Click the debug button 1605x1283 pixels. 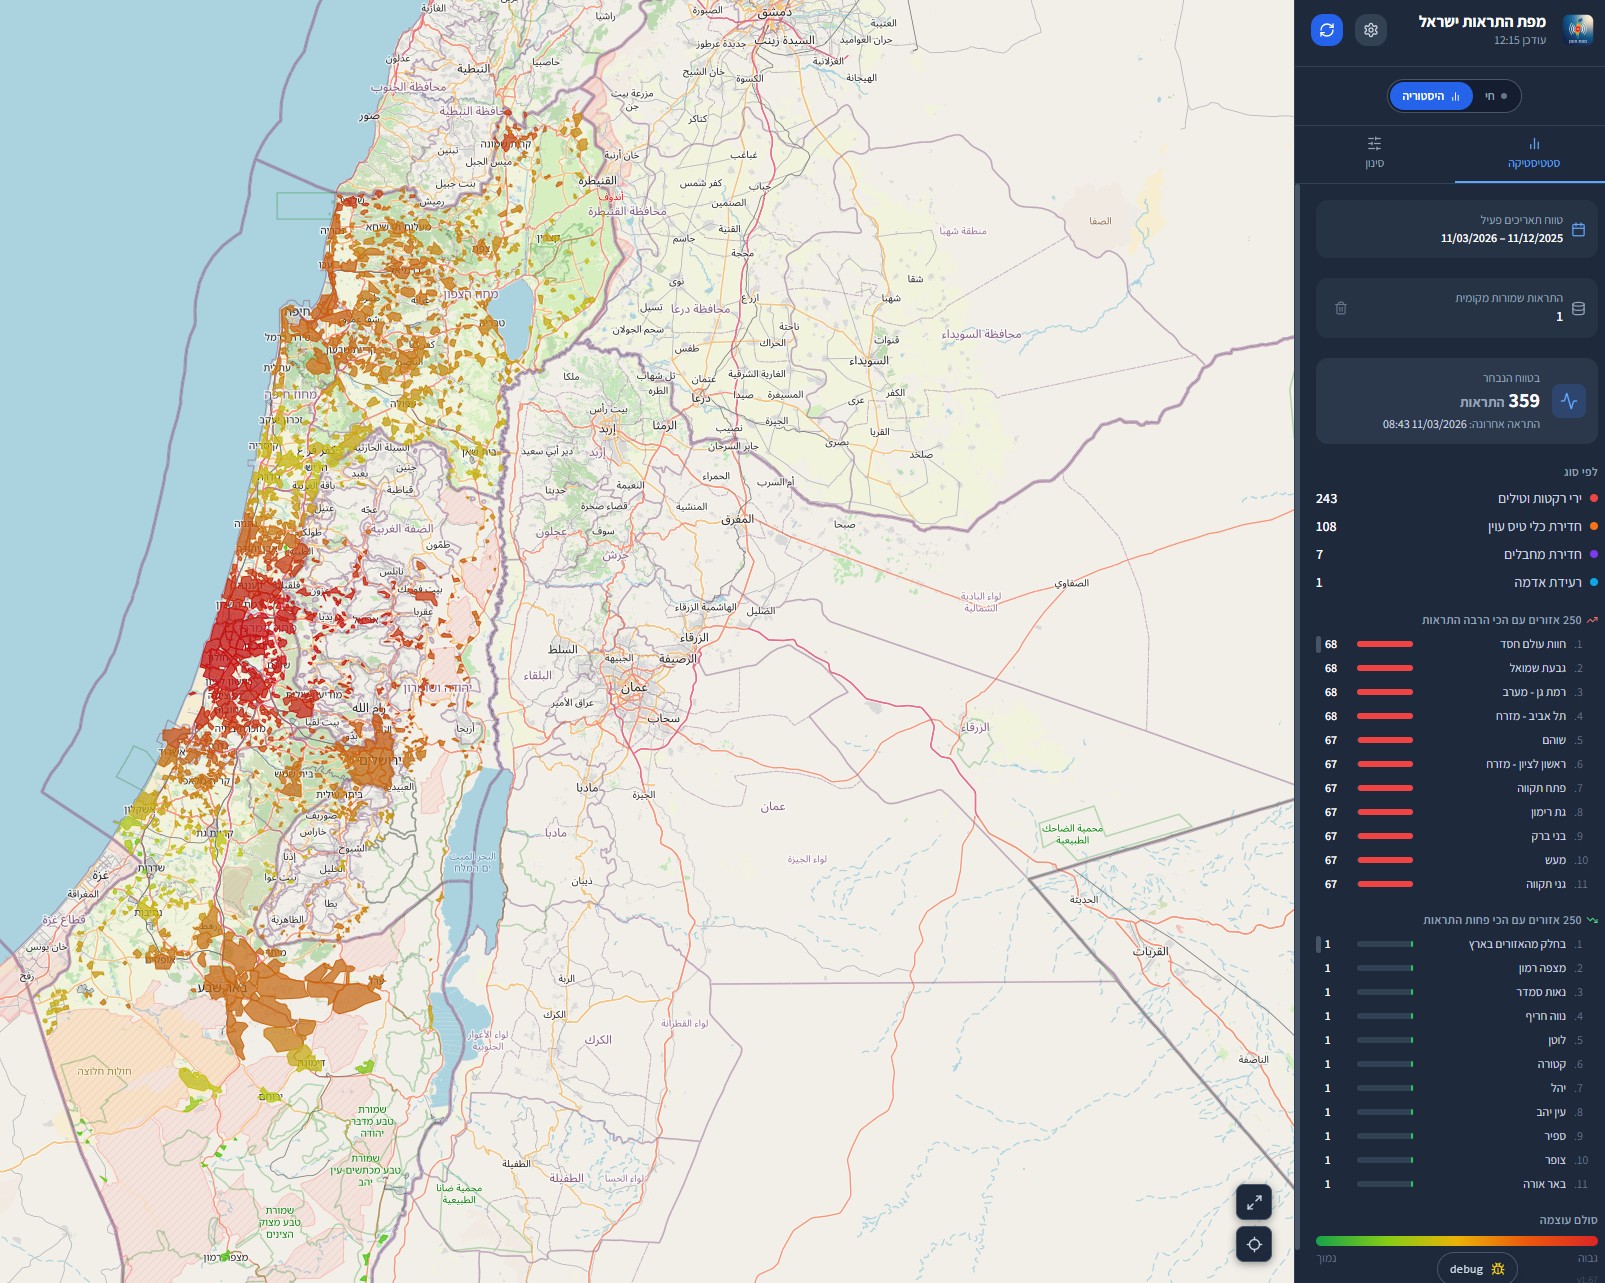(1477, 1268)
